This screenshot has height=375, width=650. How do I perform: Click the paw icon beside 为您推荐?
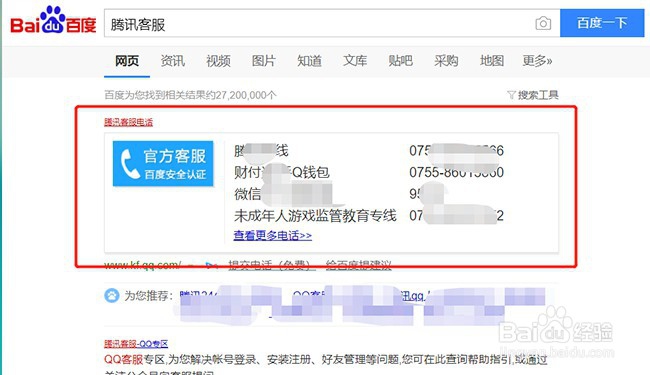click(112, 295)
